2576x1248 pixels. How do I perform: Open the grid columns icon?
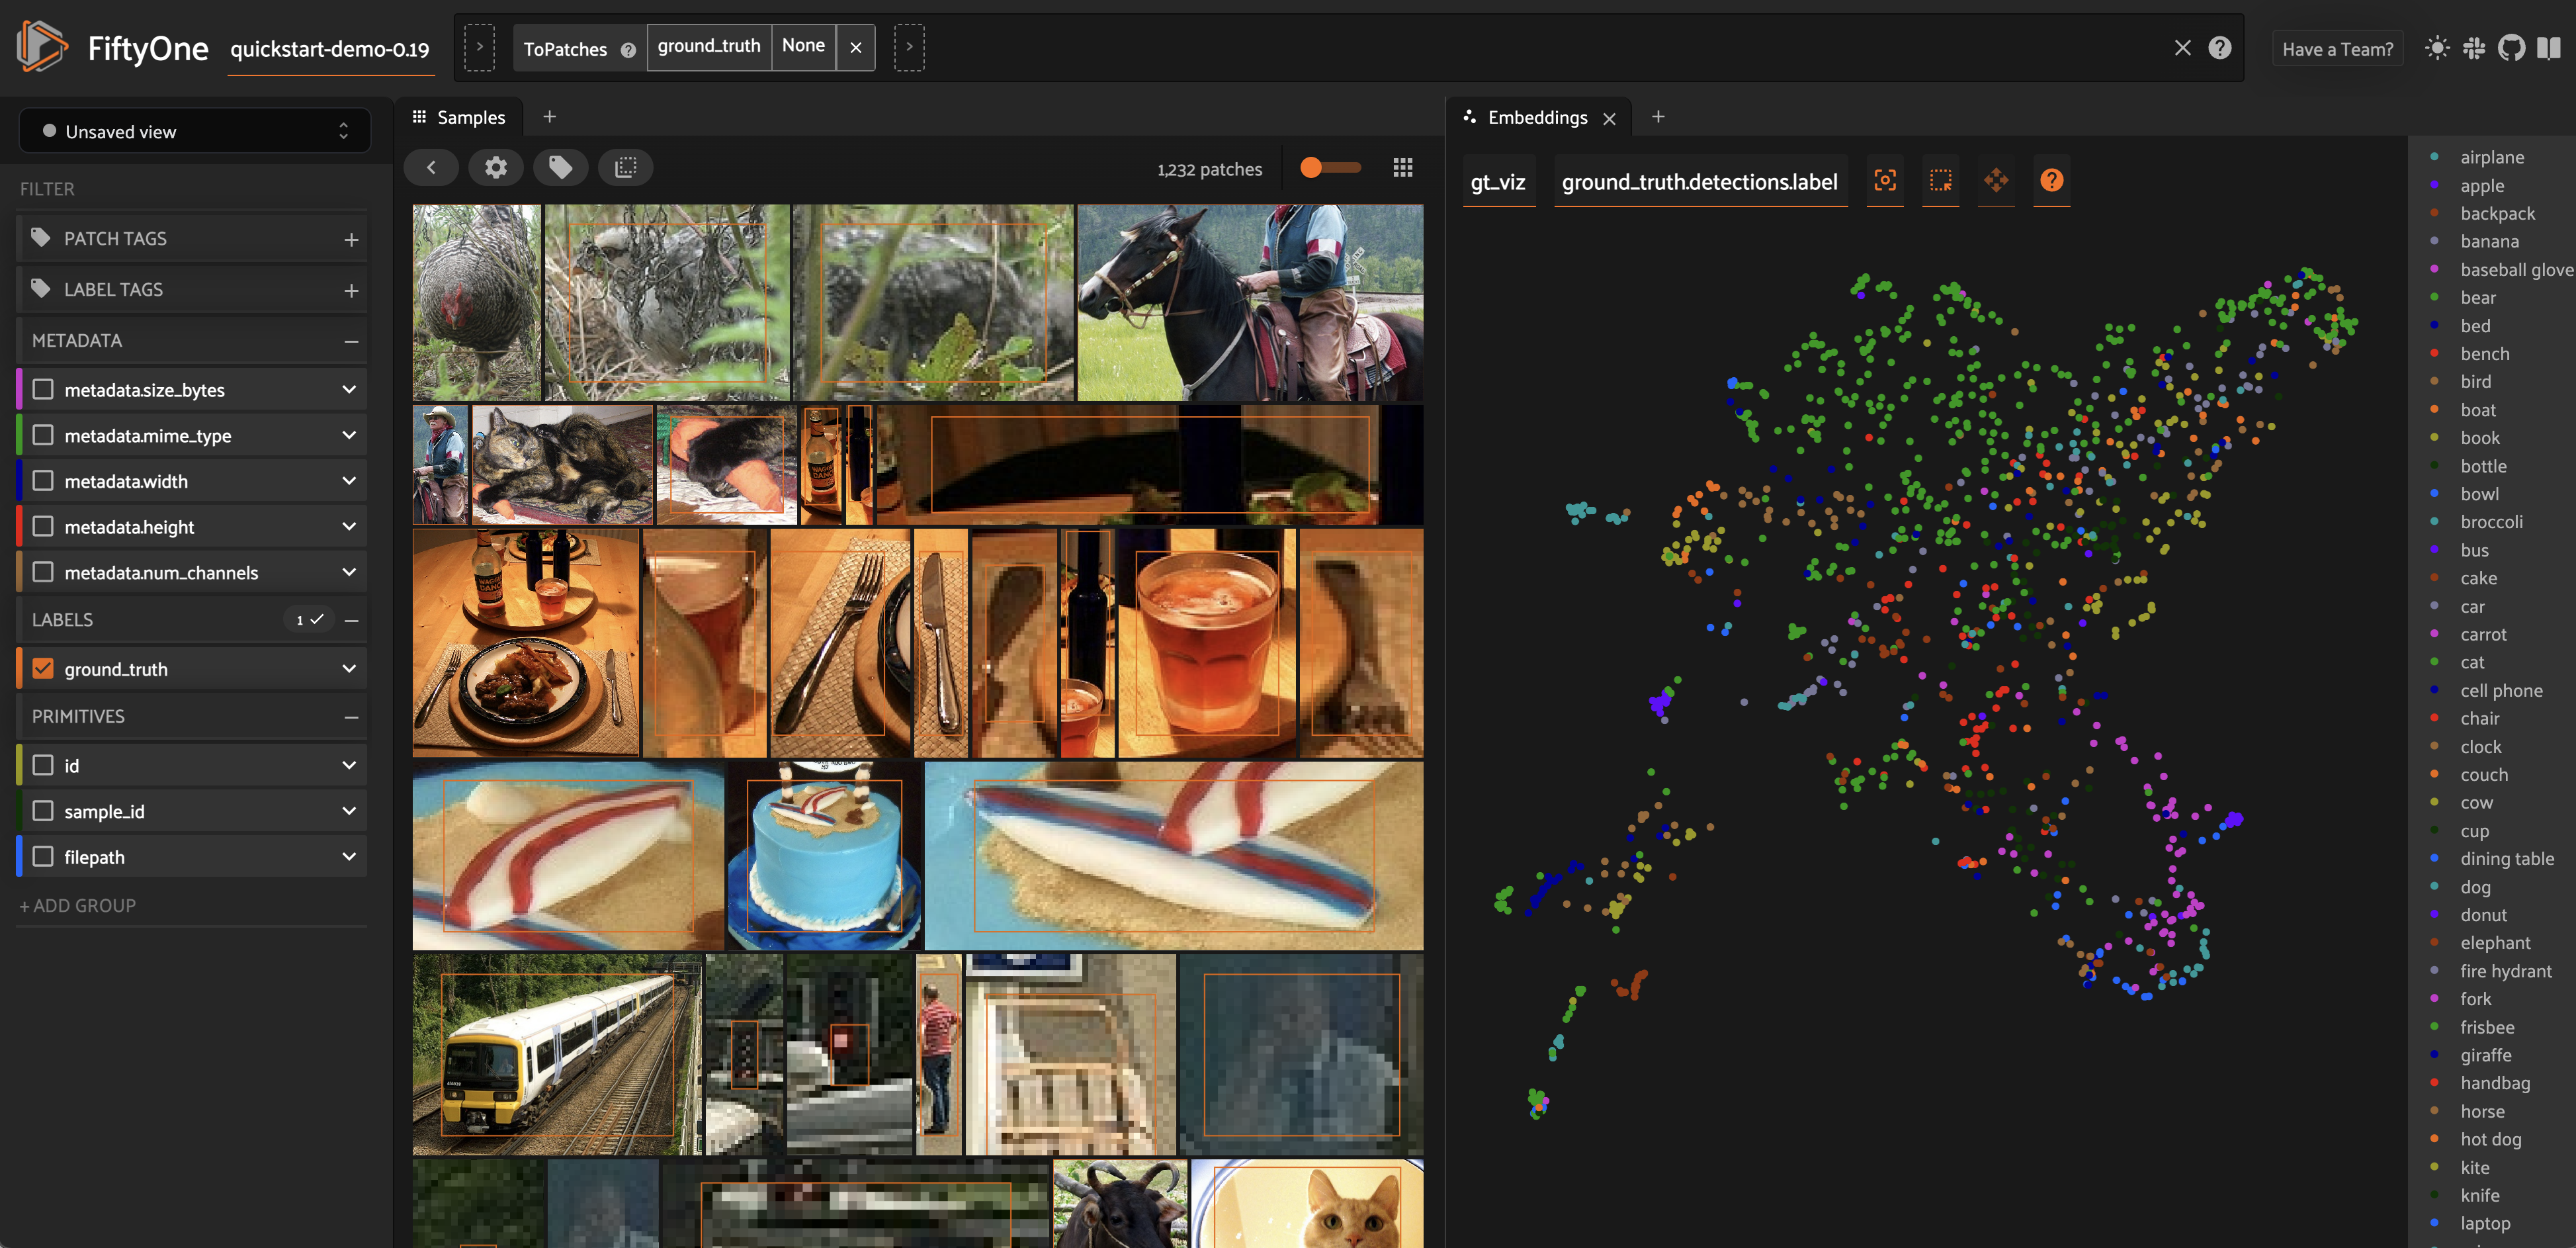coord(1403,168)
